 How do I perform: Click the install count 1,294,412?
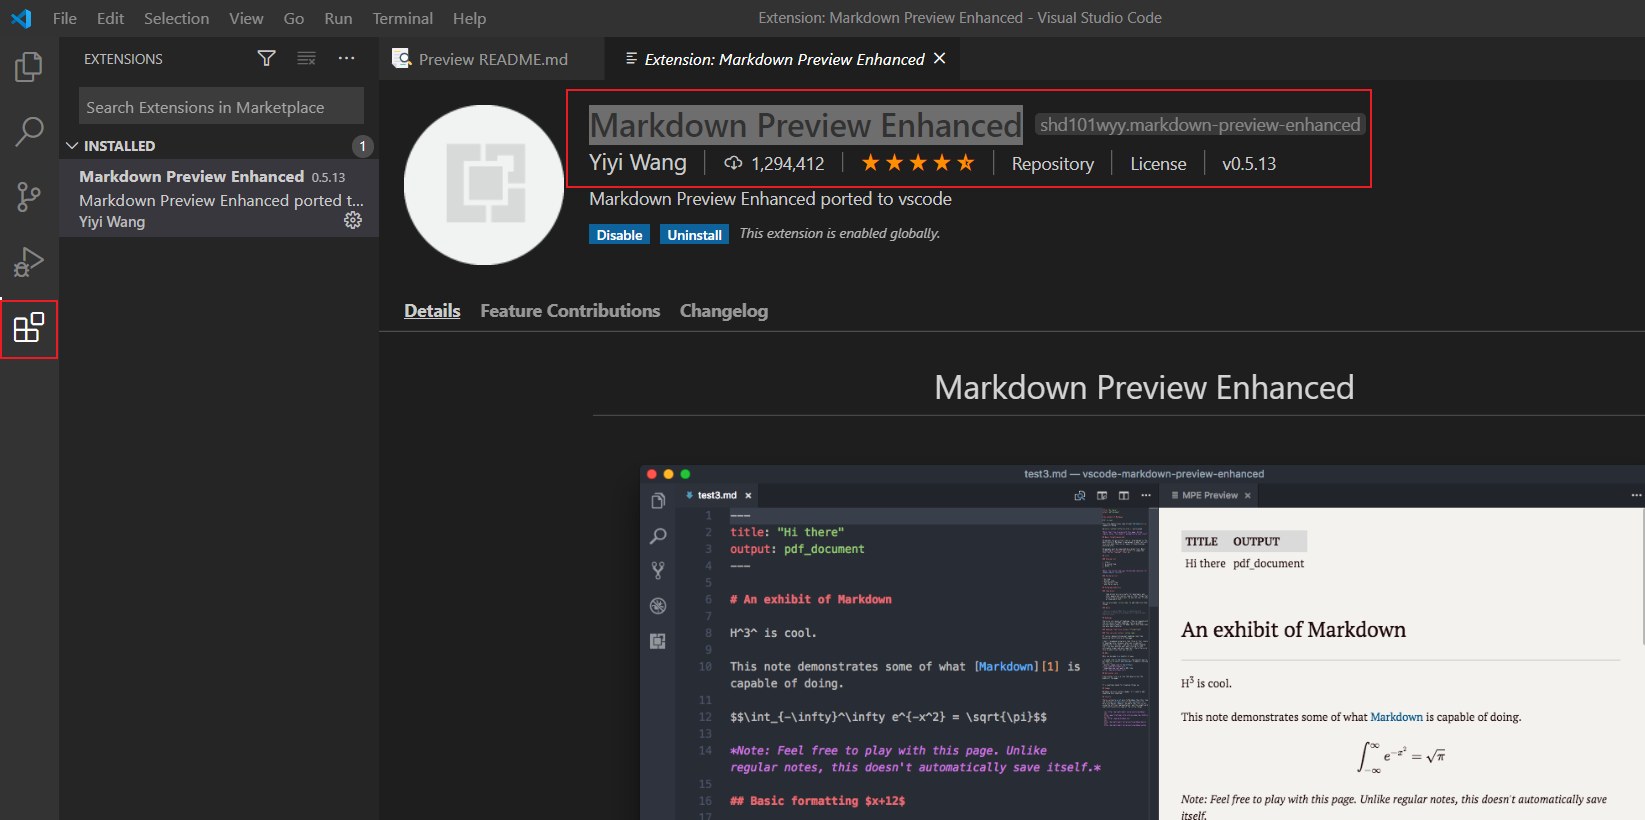(x=788, y=164)
